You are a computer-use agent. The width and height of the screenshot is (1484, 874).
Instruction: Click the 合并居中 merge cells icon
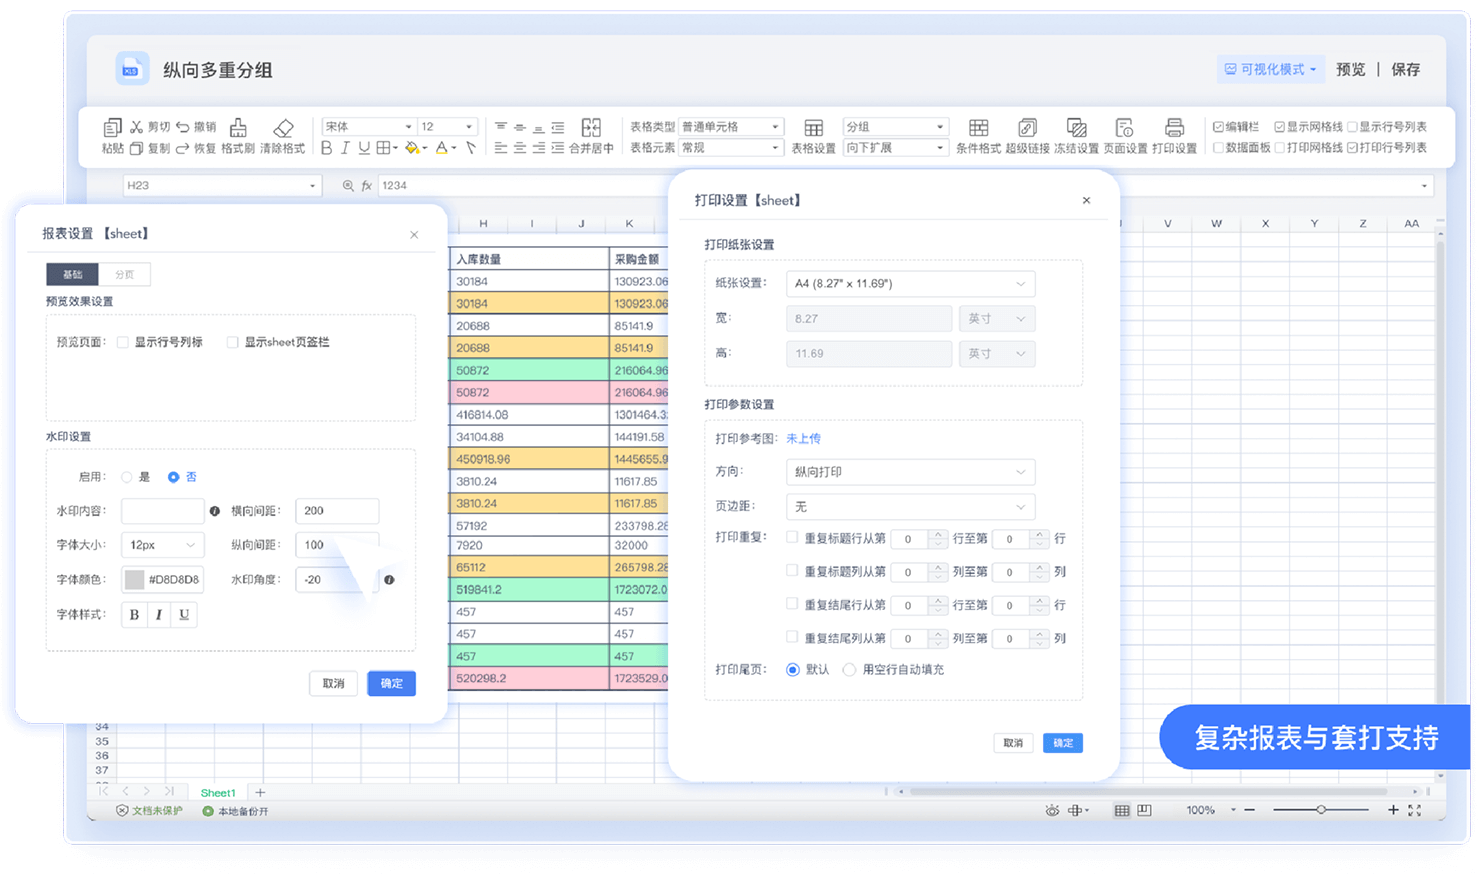pyautogui.click(x=591, y=128)
